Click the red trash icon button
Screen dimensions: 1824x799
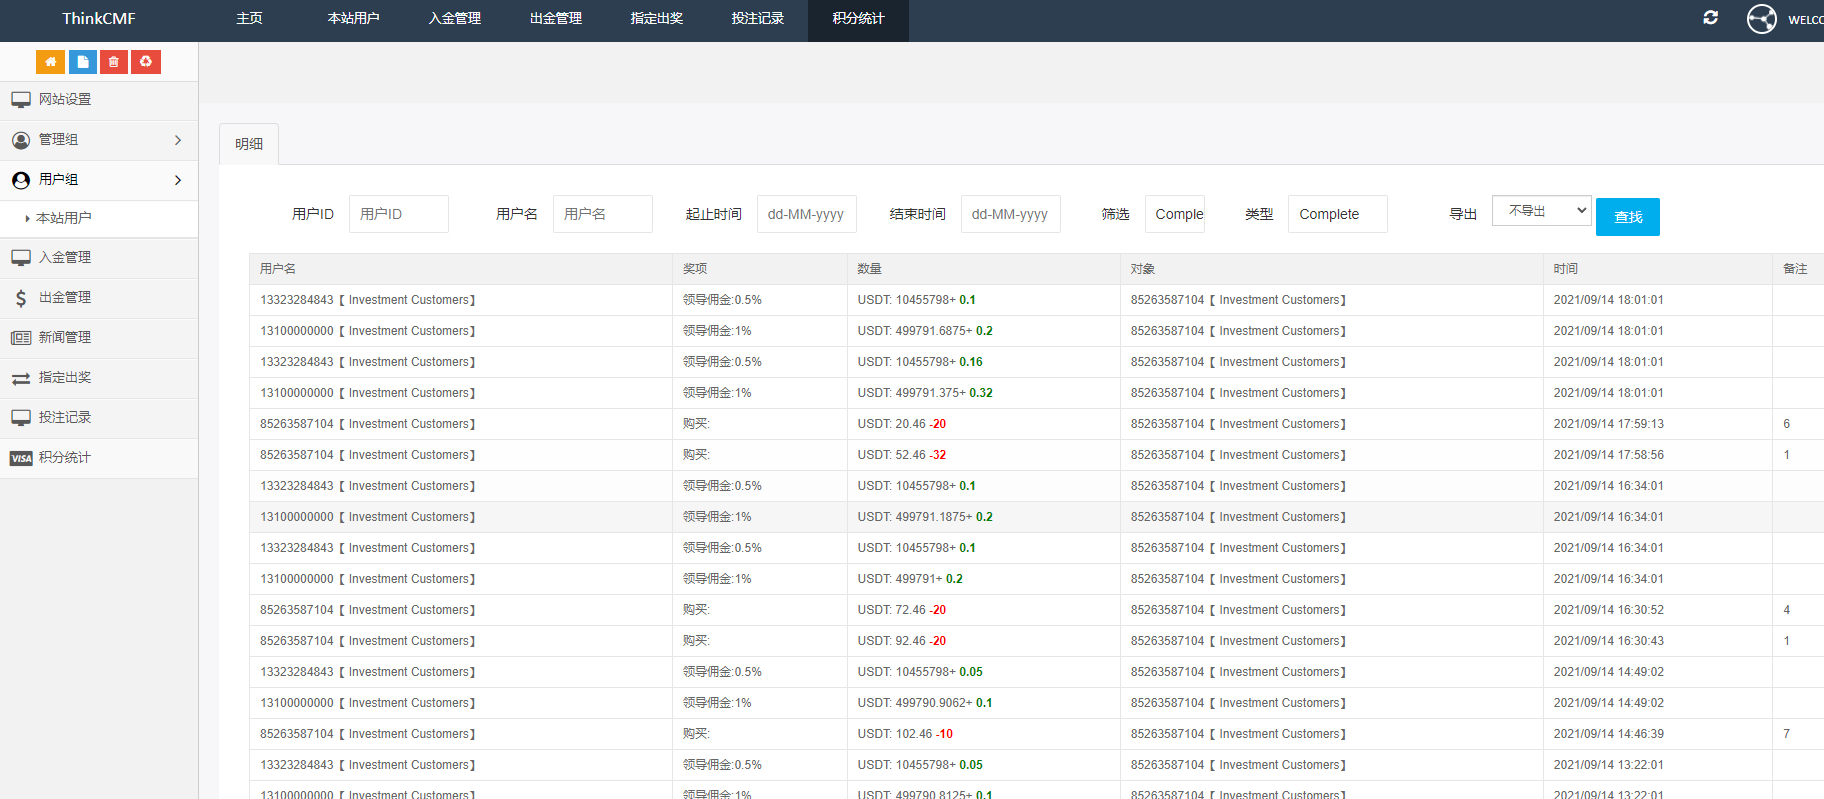114,62
